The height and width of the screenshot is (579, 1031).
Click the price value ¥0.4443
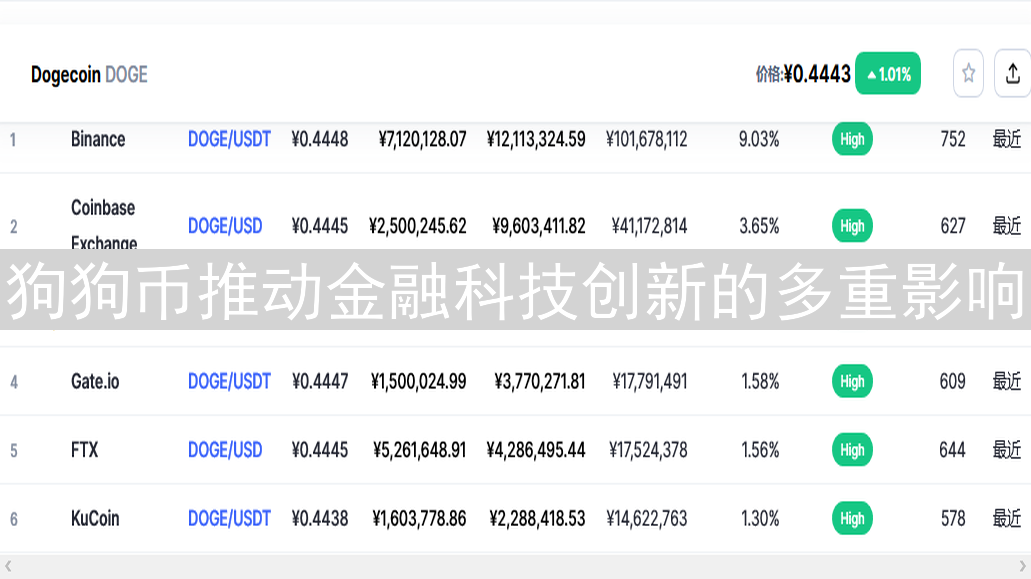point(817,74)
